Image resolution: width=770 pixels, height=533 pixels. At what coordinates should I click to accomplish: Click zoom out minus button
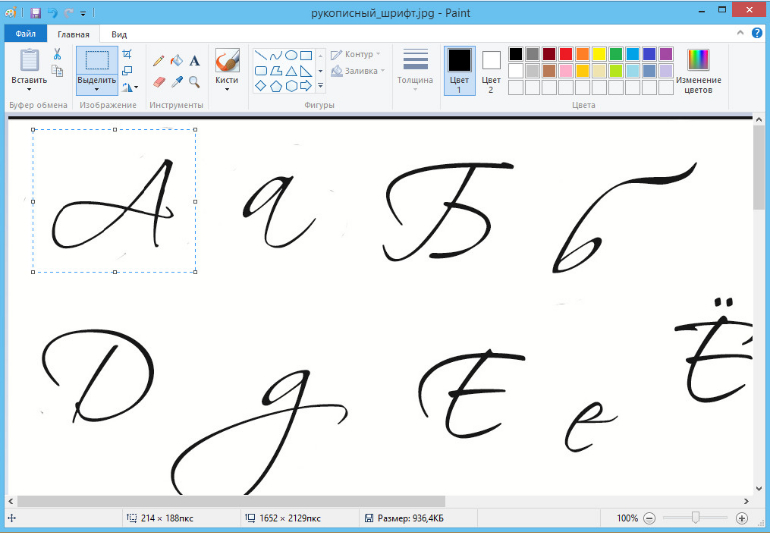tap(649, 518)
